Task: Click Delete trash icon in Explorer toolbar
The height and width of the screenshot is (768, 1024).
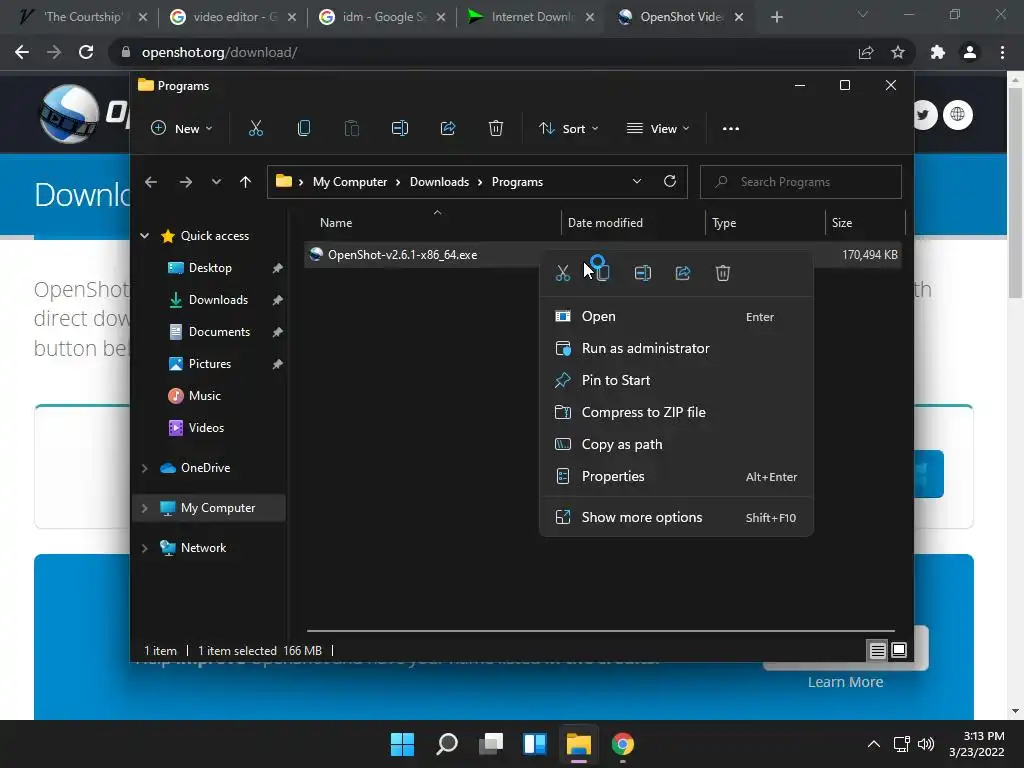Action: pos(496,129)
